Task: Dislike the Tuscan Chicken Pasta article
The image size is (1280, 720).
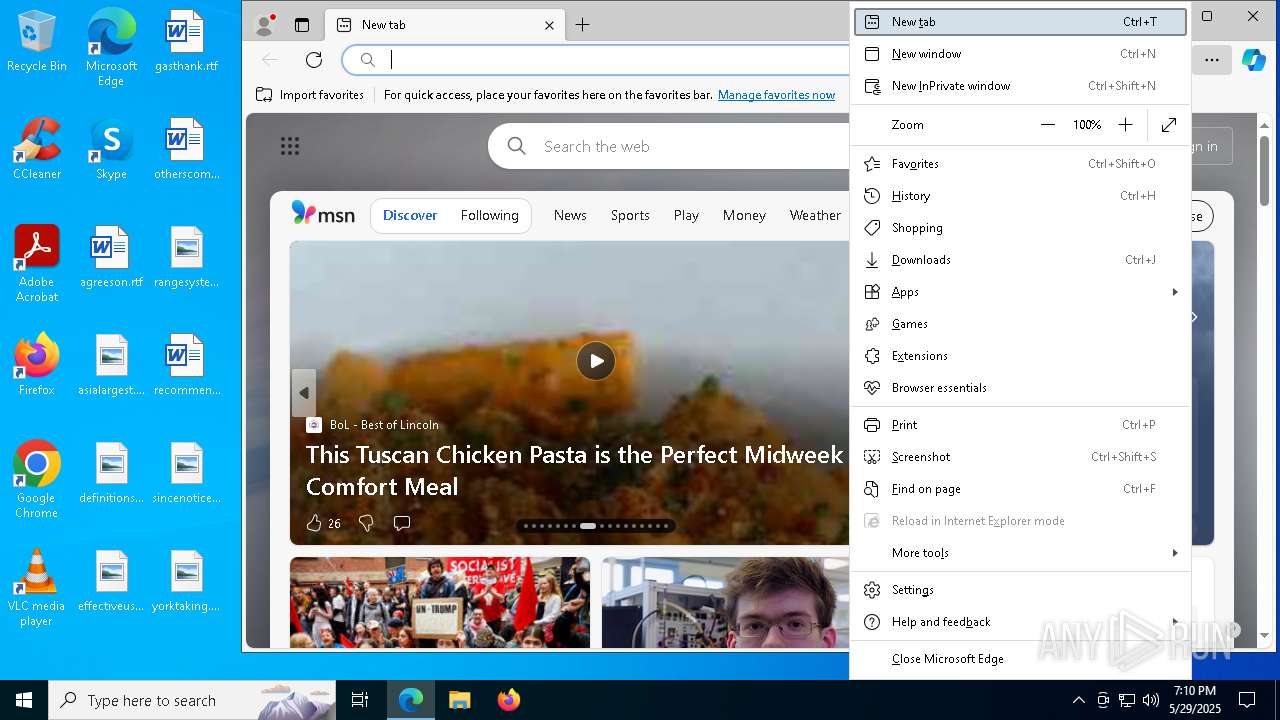Action: pyautogui.click(x=366, y=523)
